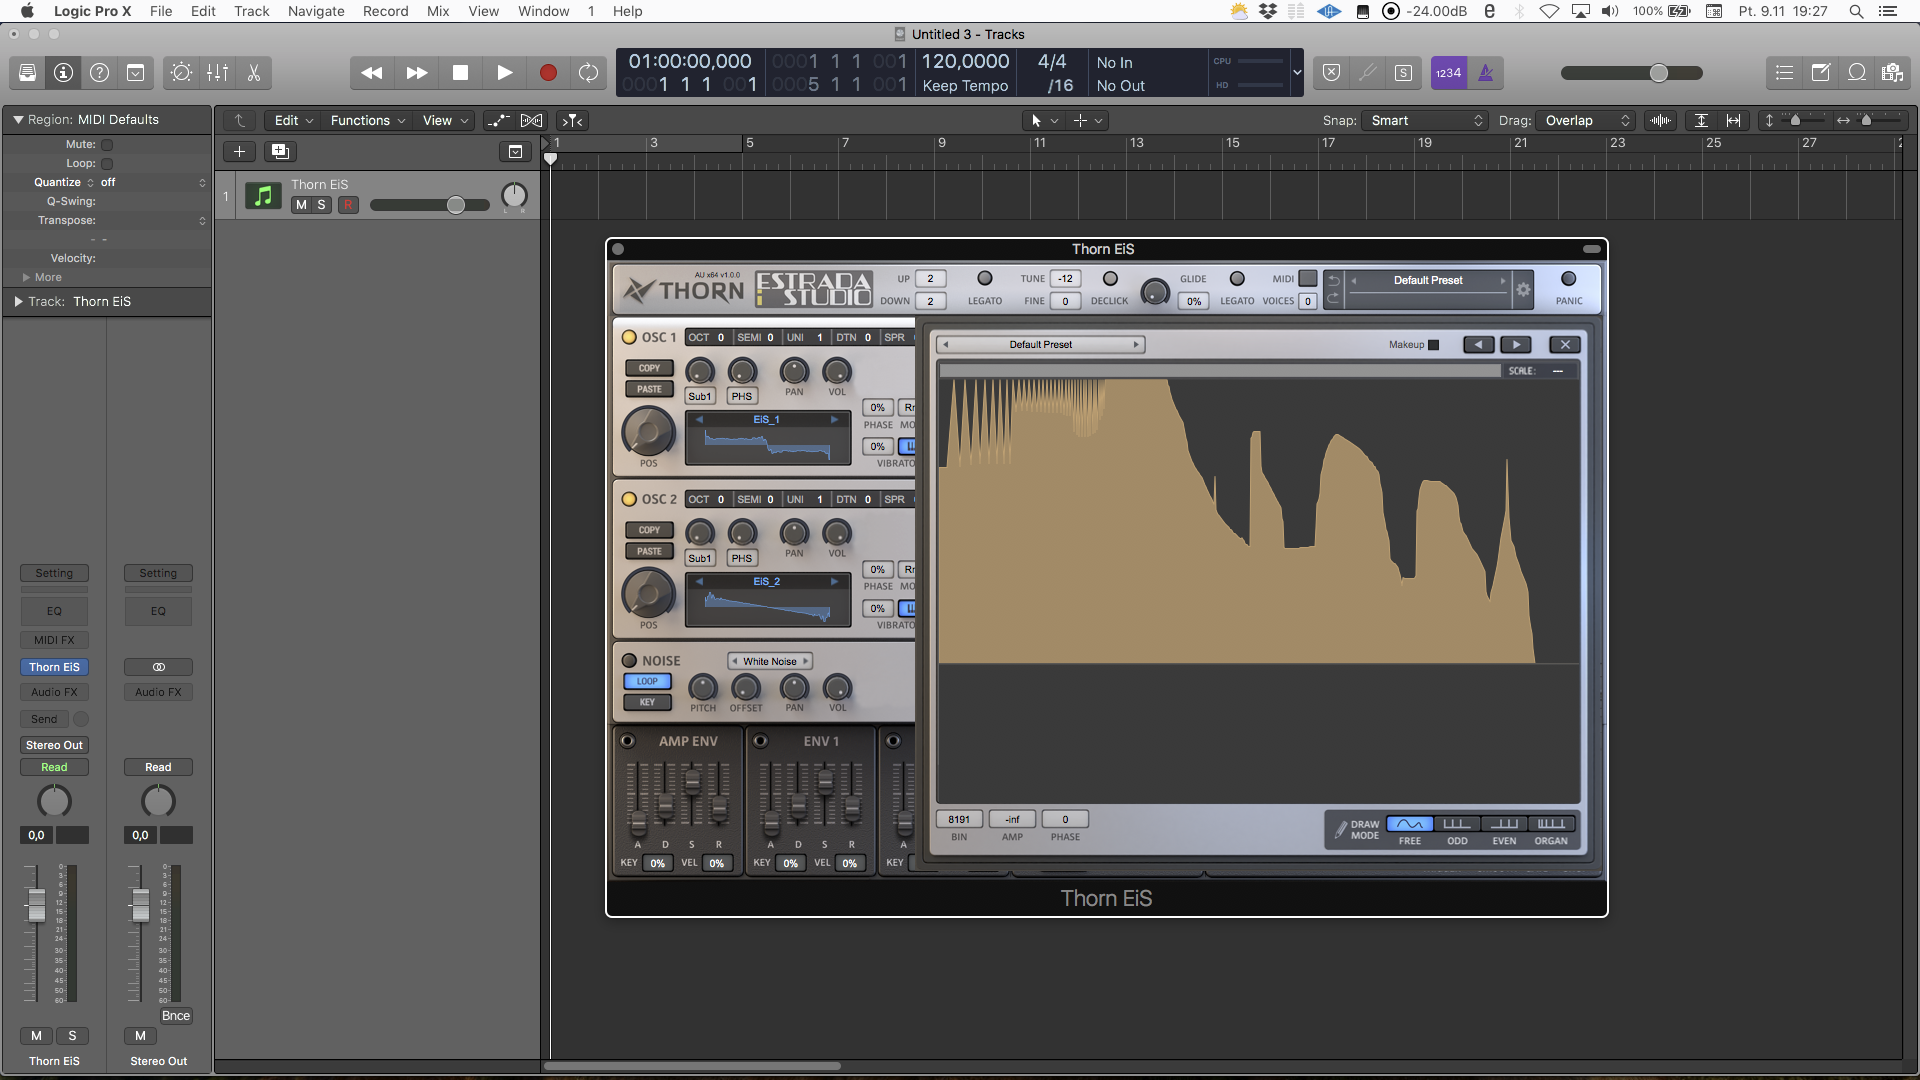Collapse the Region MIDI Defaults section
This screenshot has width=1920, height=1080.
click(18, 120)
